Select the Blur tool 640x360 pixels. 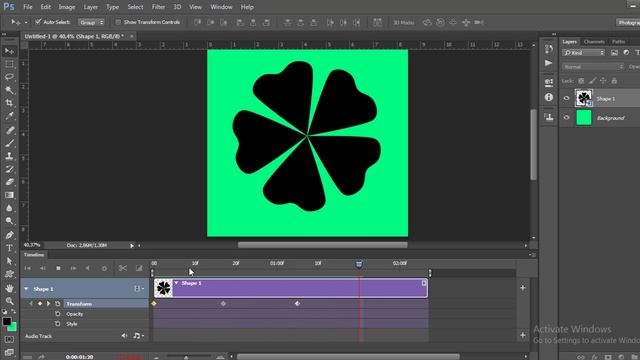(9, 208)
